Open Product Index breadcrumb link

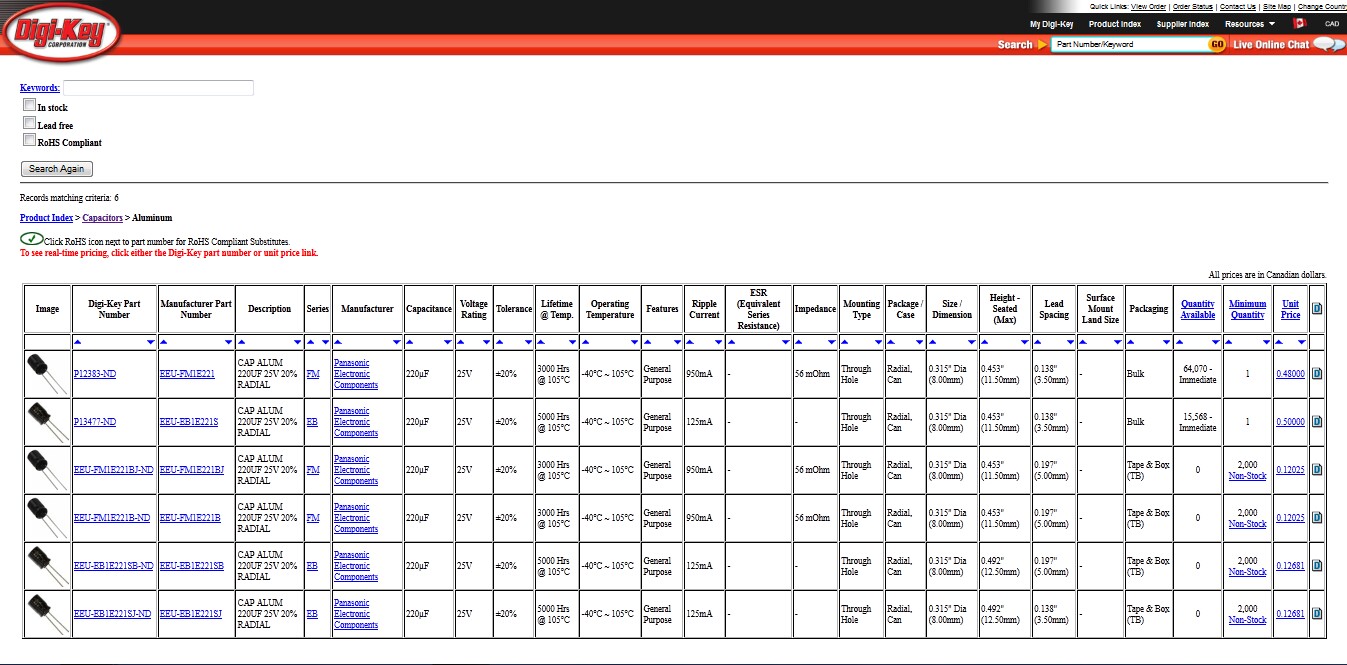(x=46, y=218)
